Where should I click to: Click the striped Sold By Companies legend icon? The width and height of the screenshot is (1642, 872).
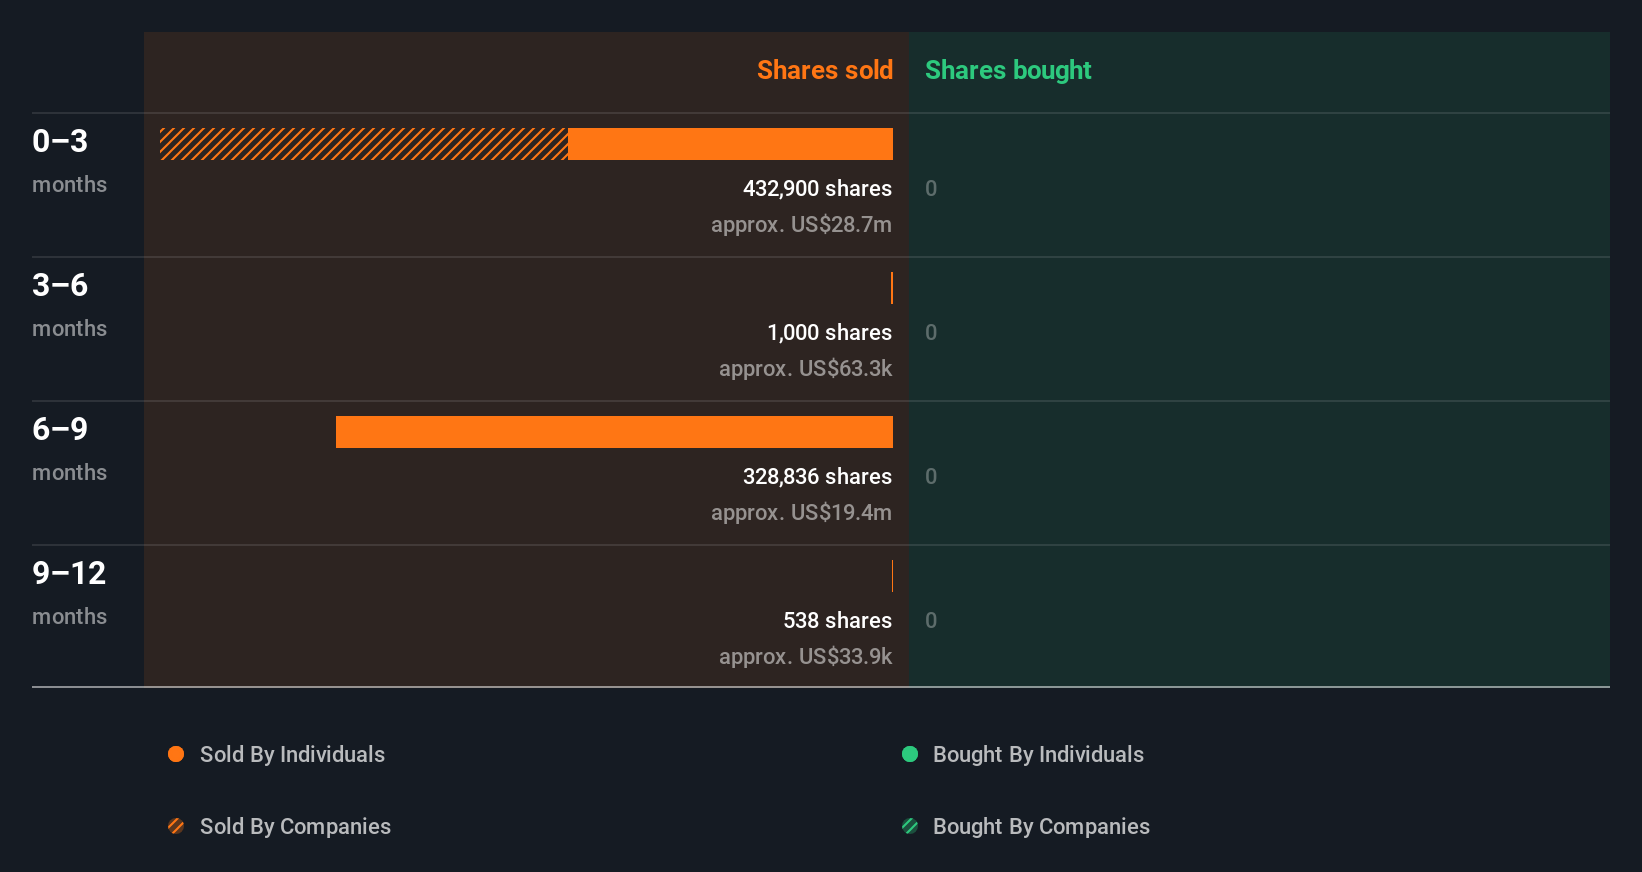[x=176, y=826]
